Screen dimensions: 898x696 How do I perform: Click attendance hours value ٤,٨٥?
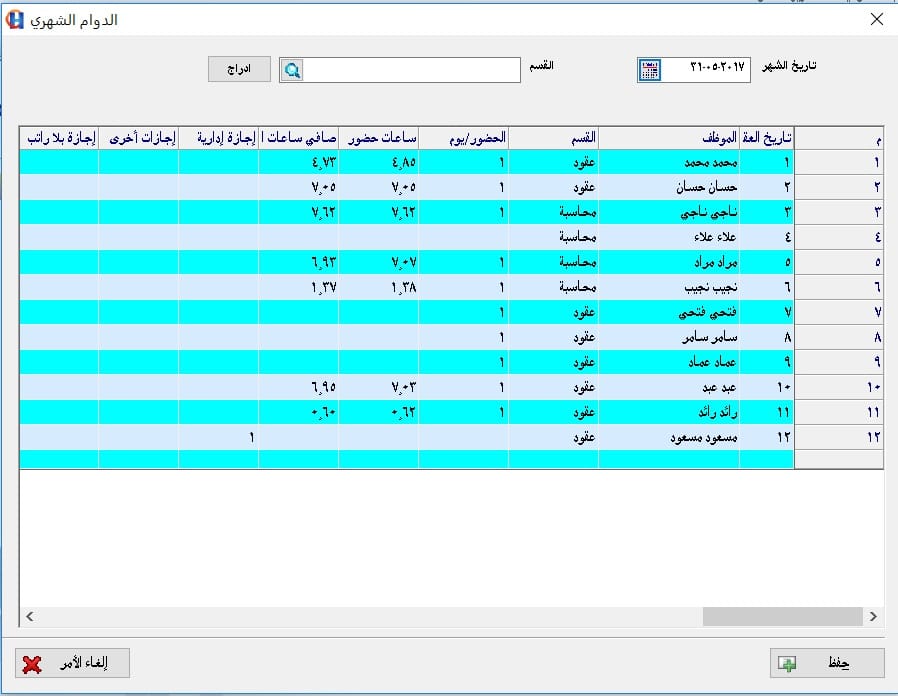click(379, 162)
